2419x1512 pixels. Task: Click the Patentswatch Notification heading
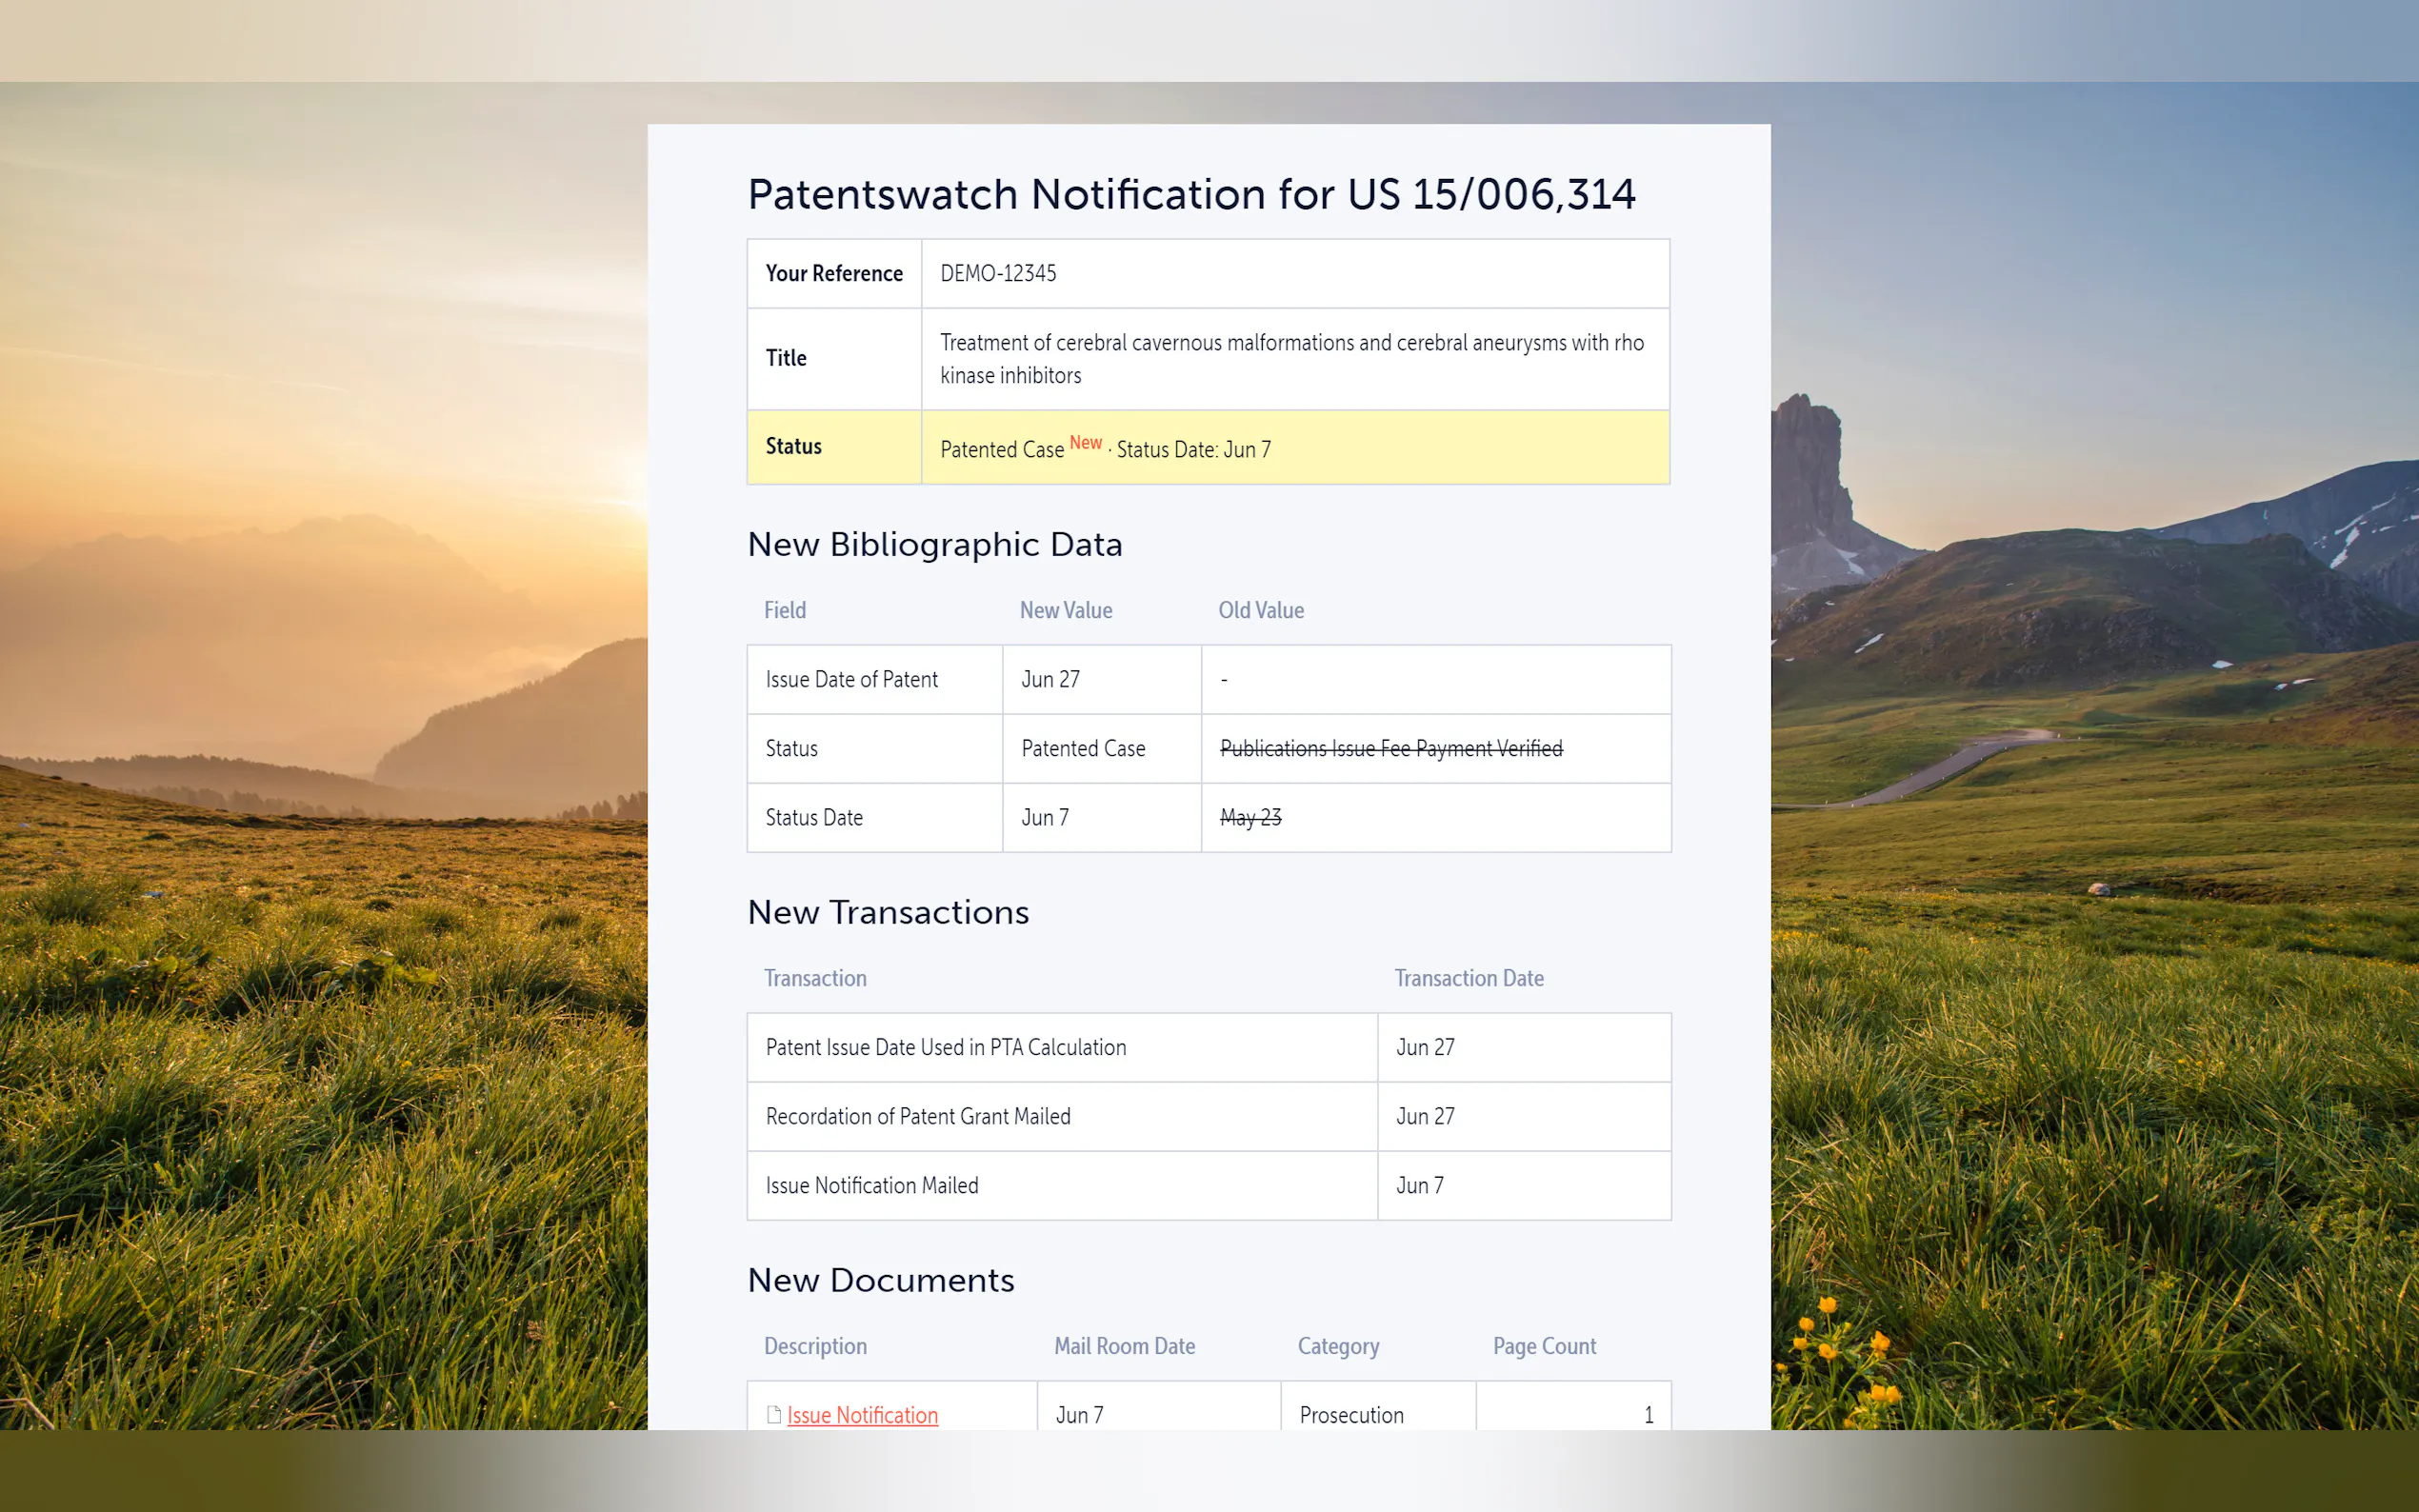click(1191, 194)
